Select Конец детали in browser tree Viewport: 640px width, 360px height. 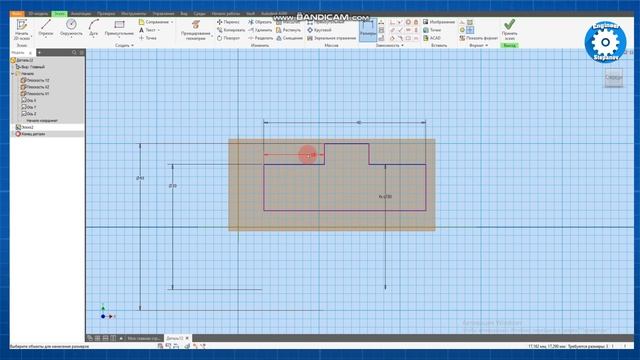click(x=30, y=134)
